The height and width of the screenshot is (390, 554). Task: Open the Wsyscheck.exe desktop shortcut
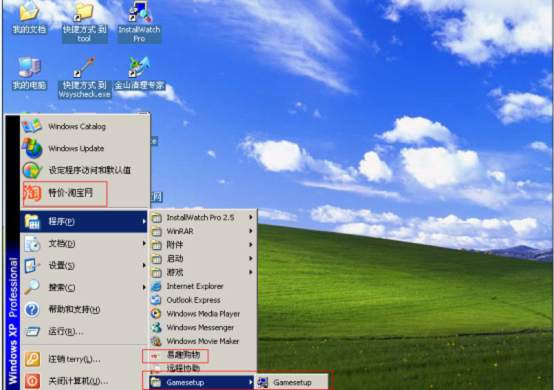[84, 77]
